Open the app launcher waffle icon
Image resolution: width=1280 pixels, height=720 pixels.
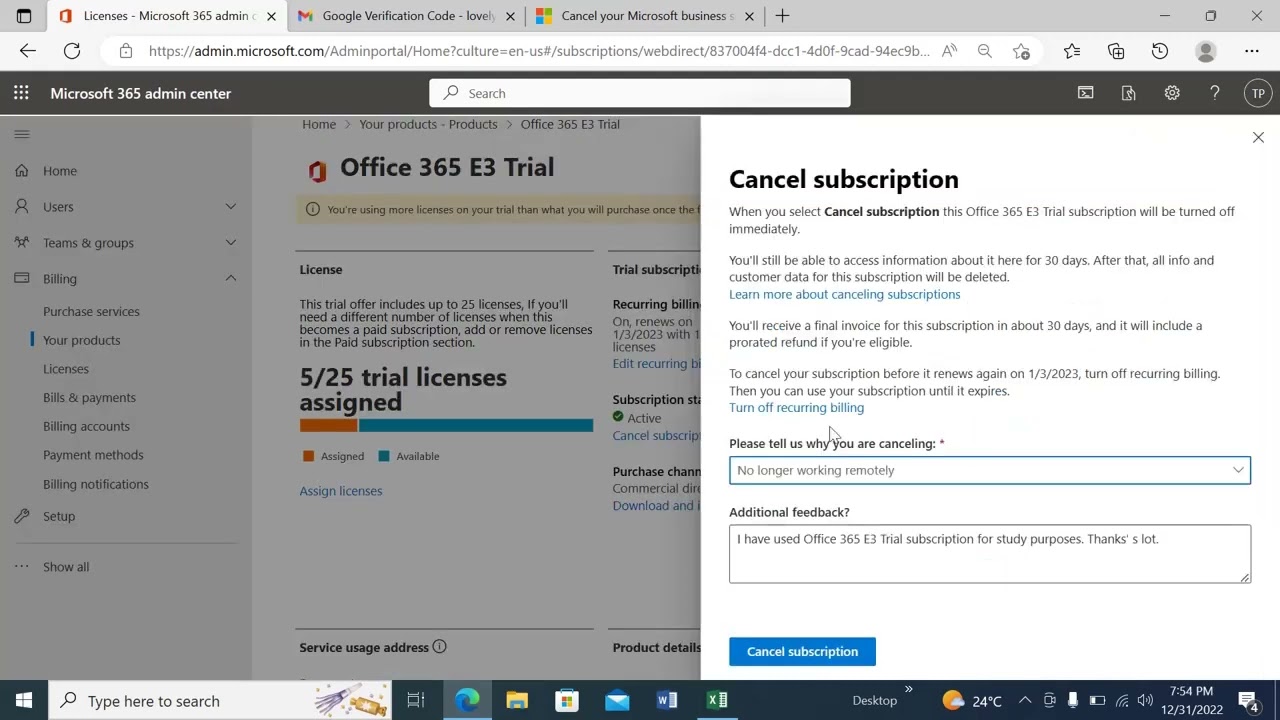[x=21, y=93]
